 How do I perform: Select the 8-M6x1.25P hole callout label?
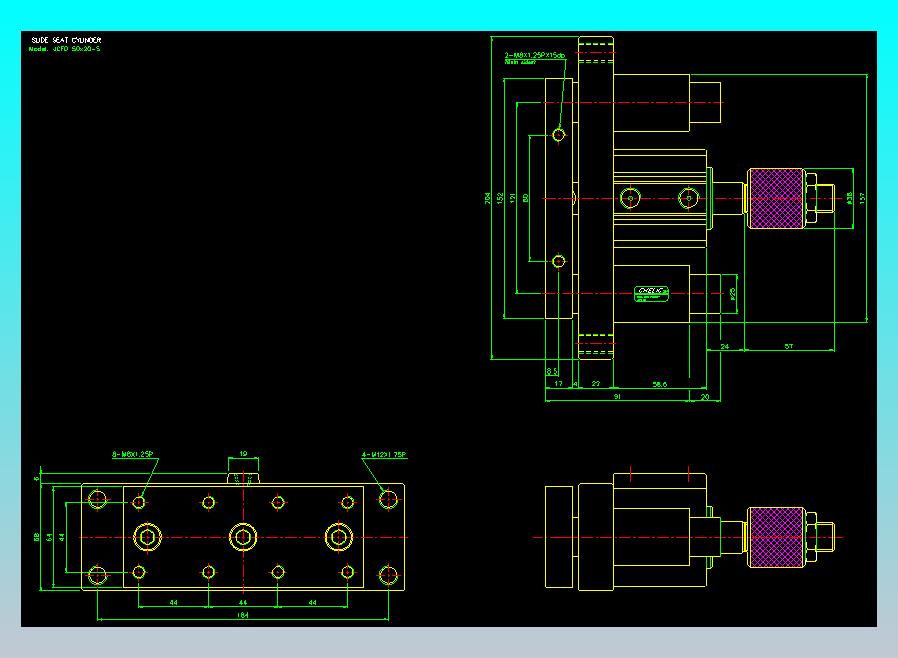tap(133, 454)
